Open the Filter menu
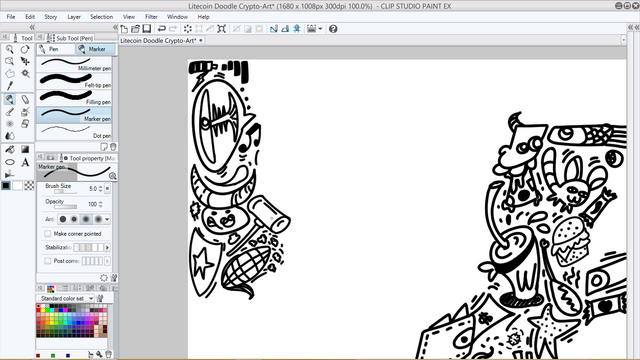Viewport: 640px width, 360px height. (151, 17)
